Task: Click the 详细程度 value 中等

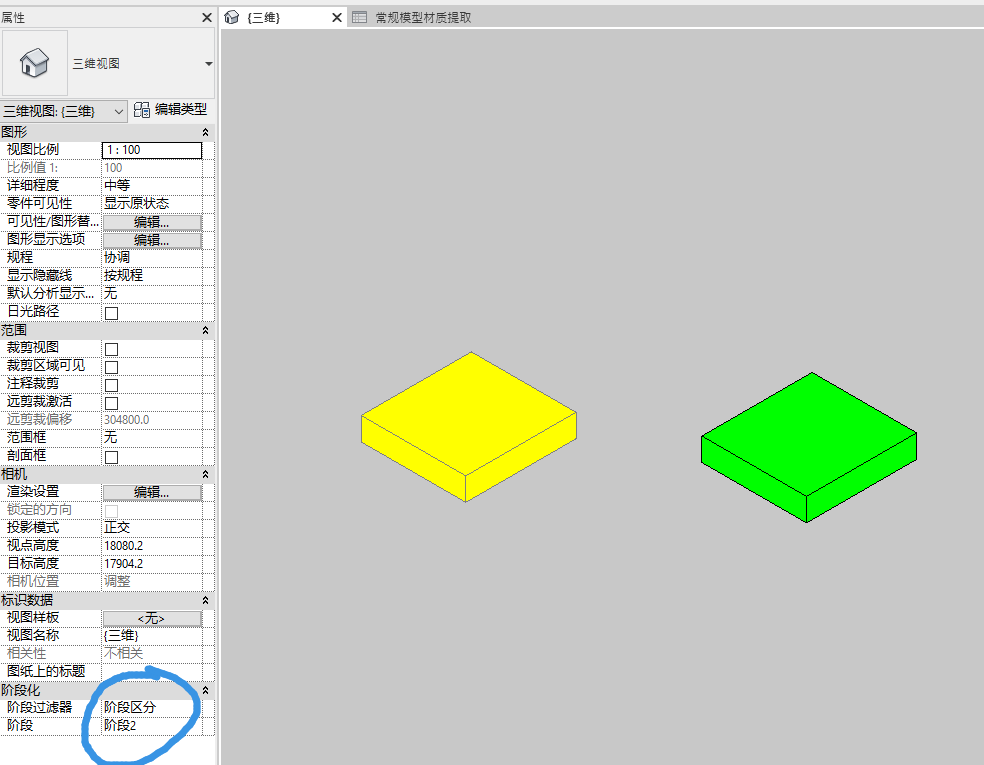Action: click(117, 186)
